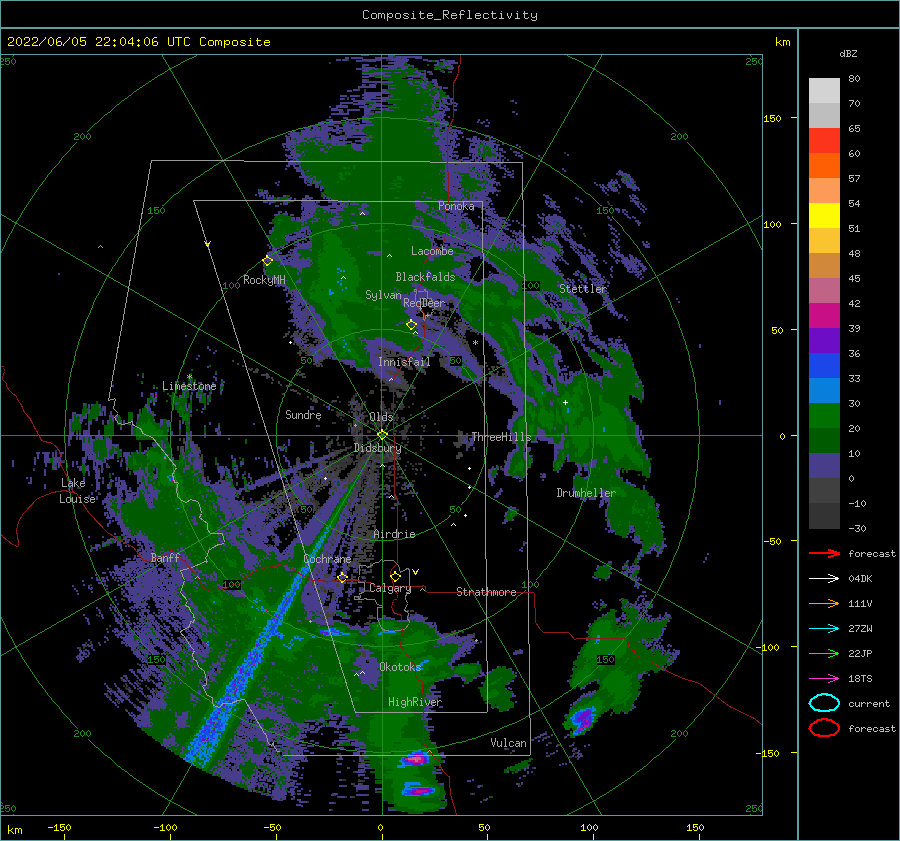Select the white 04DK arrow symbol

point(824,578)
